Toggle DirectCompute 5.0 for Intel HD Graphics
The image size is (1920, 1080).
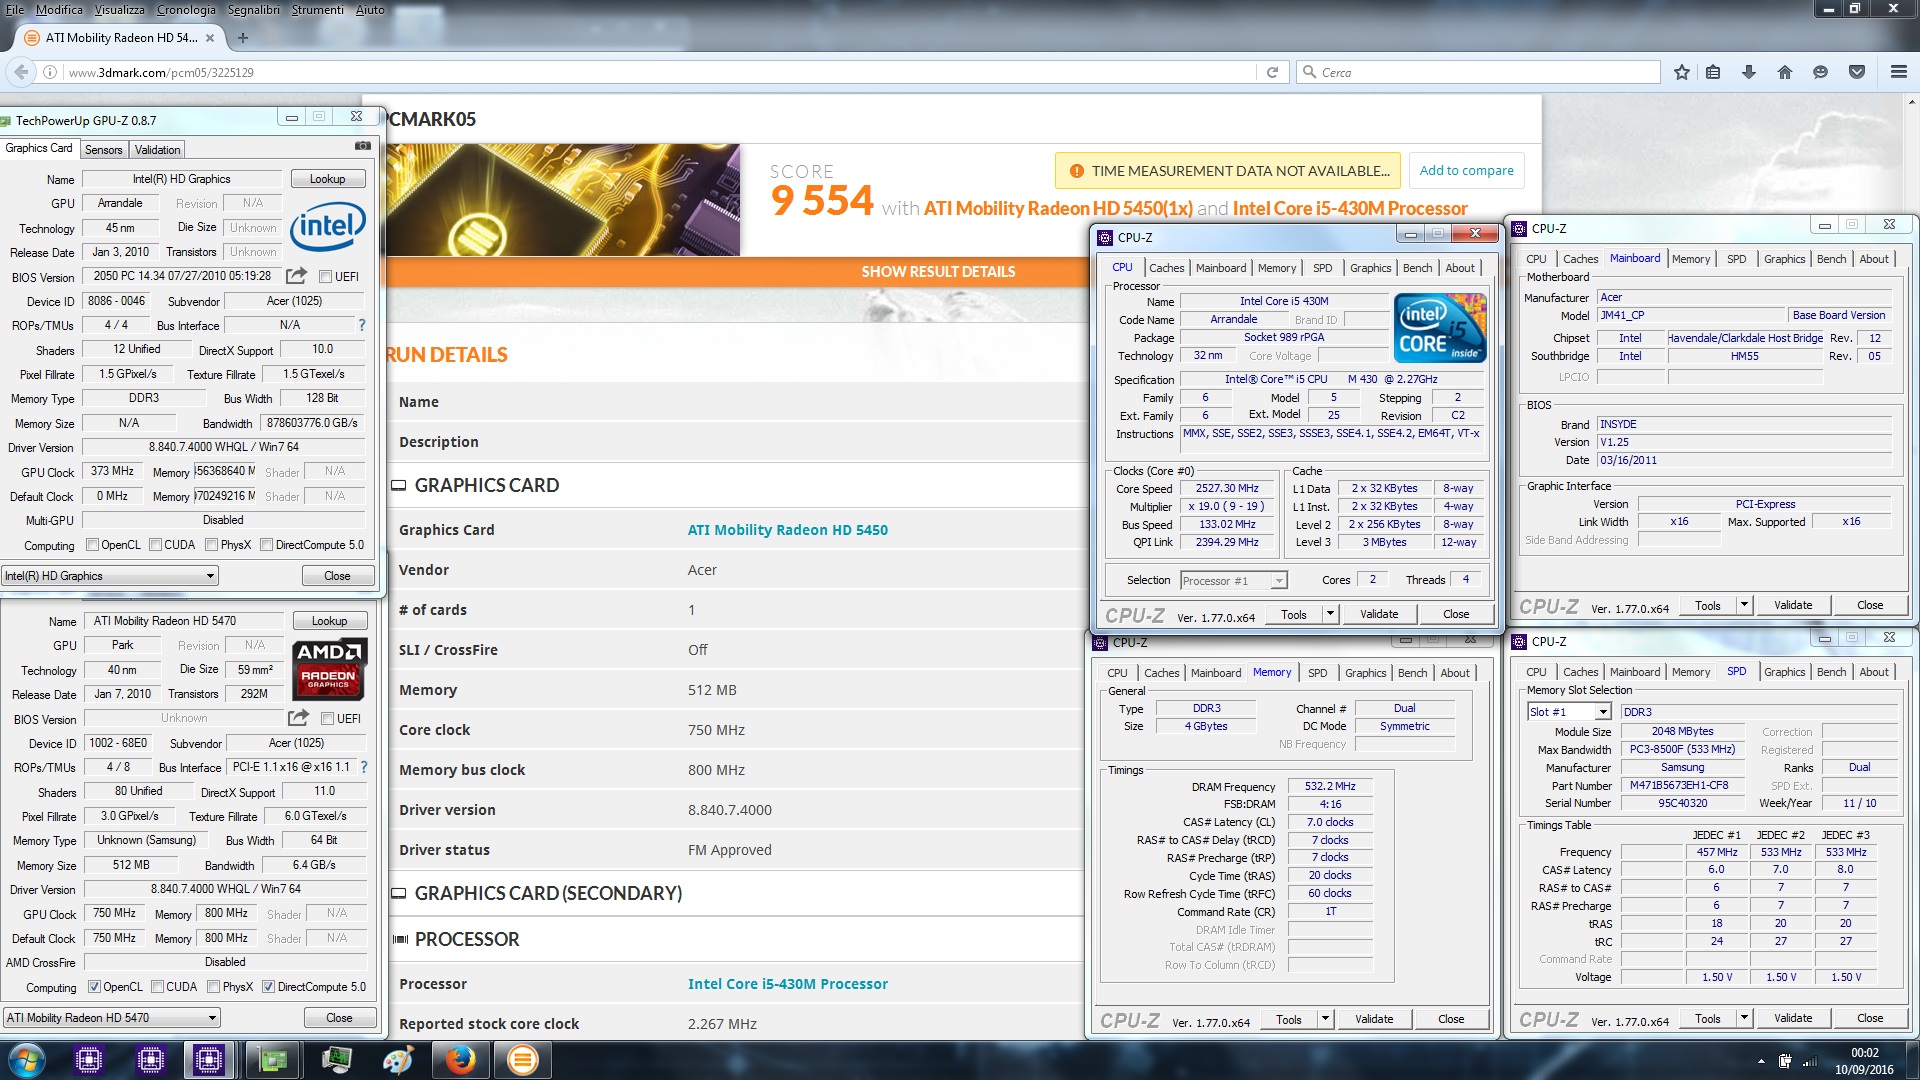(266, 545)
